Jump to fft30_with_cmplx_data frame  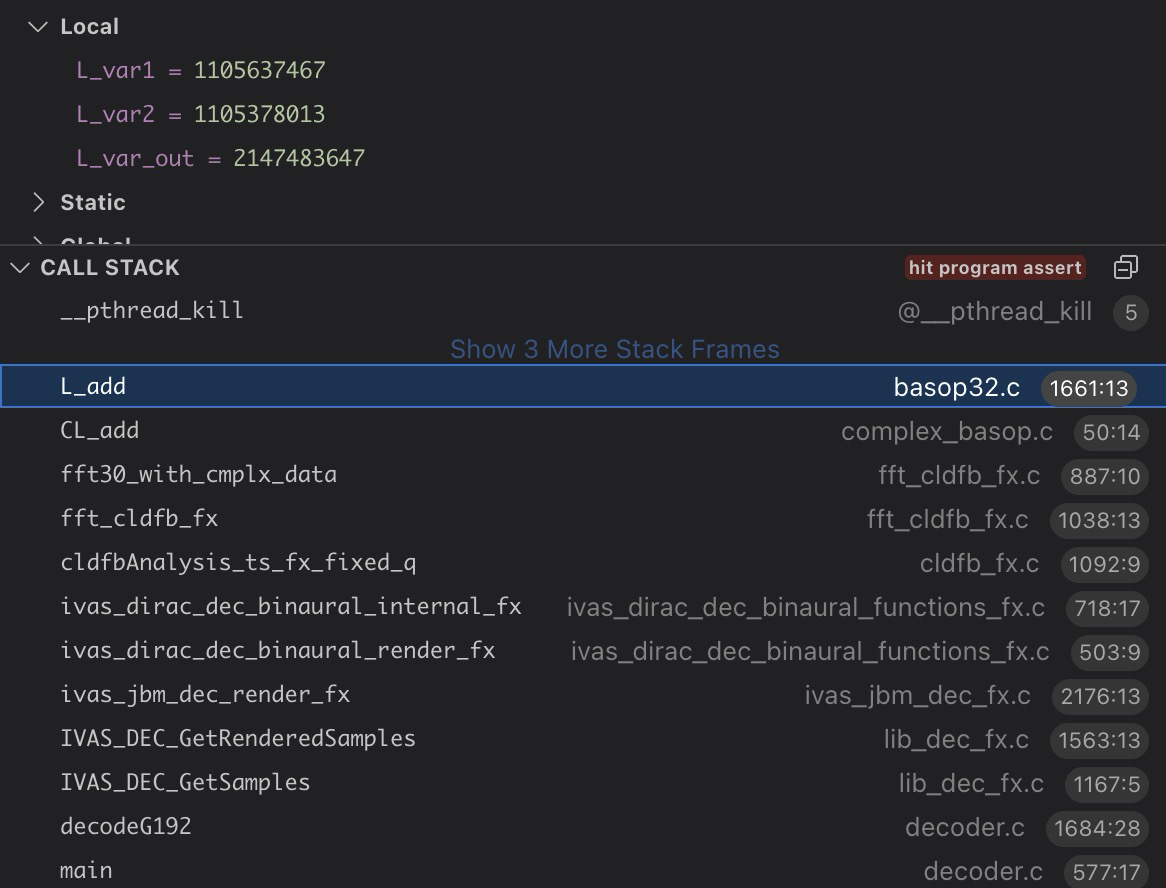tap(198, 475)
